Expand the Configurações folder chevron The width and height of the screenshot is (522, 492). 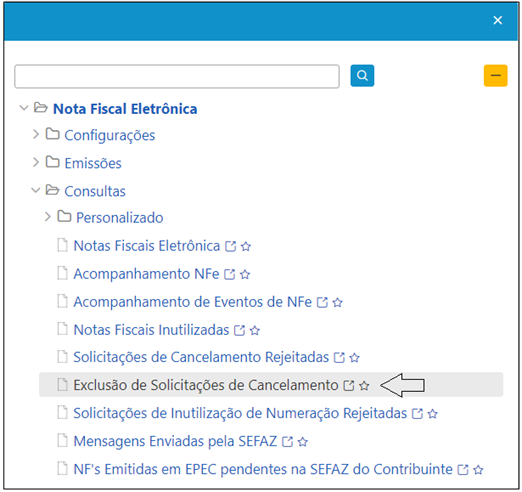(36, 134)
